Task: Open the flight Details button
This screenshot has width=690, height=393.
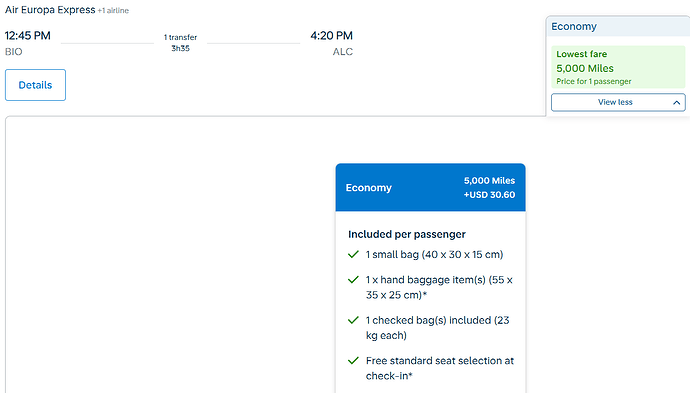Action: click(35, 85)
